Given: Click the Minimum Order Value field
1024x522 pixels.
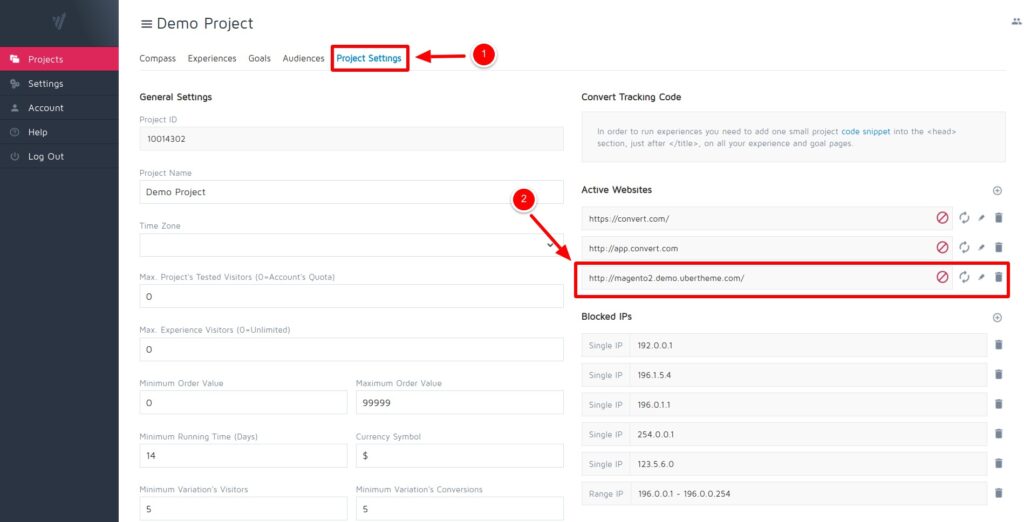Looking at the screenshot, I should coord(243,402).
